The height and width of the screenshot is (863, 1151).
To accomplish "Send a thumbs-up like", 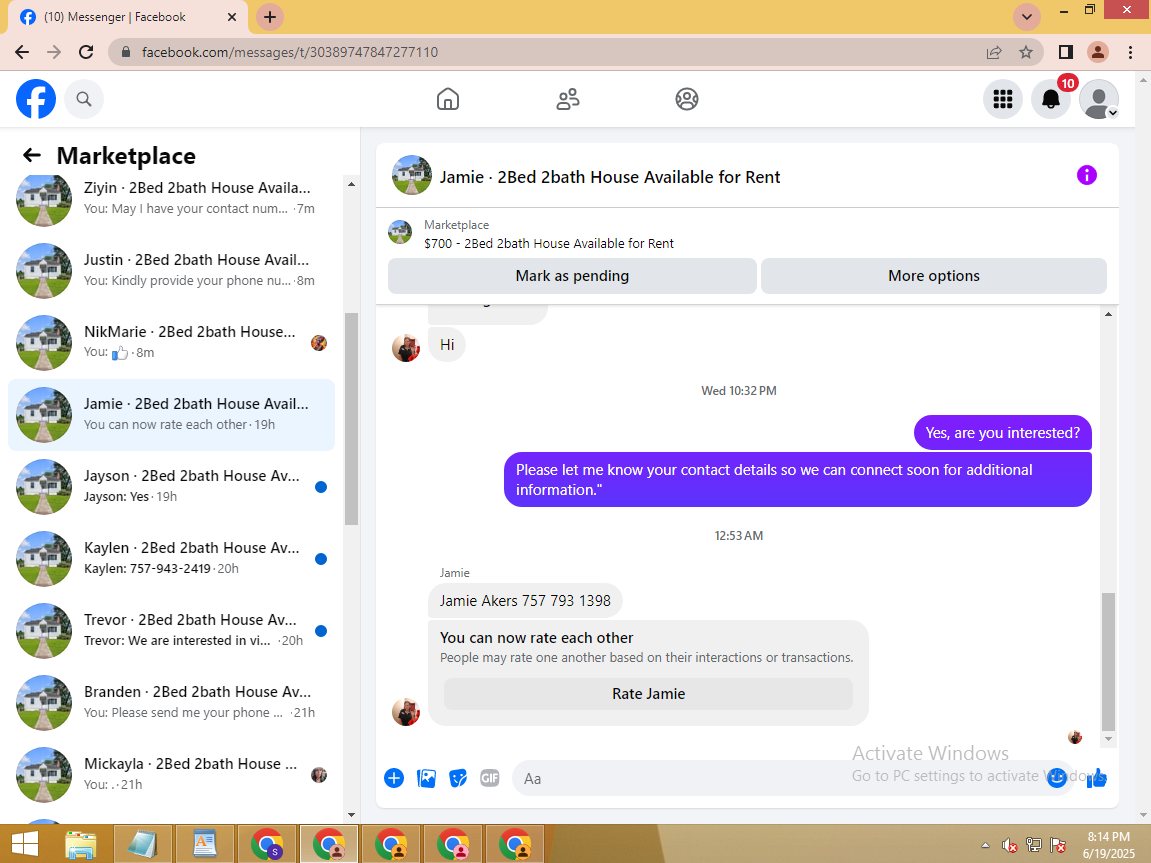I will coord(1097,778).
